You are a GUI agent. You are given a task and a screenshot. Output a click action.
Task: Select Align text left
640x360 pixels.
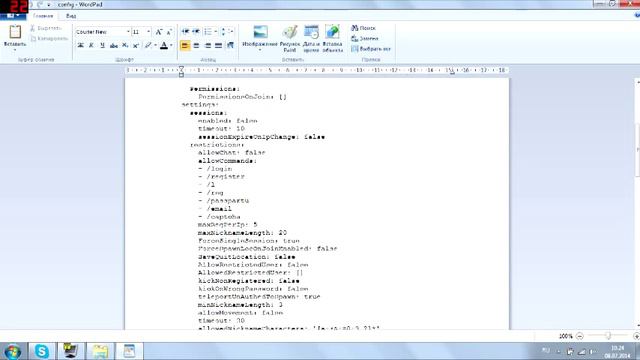[x=185, y=45]
